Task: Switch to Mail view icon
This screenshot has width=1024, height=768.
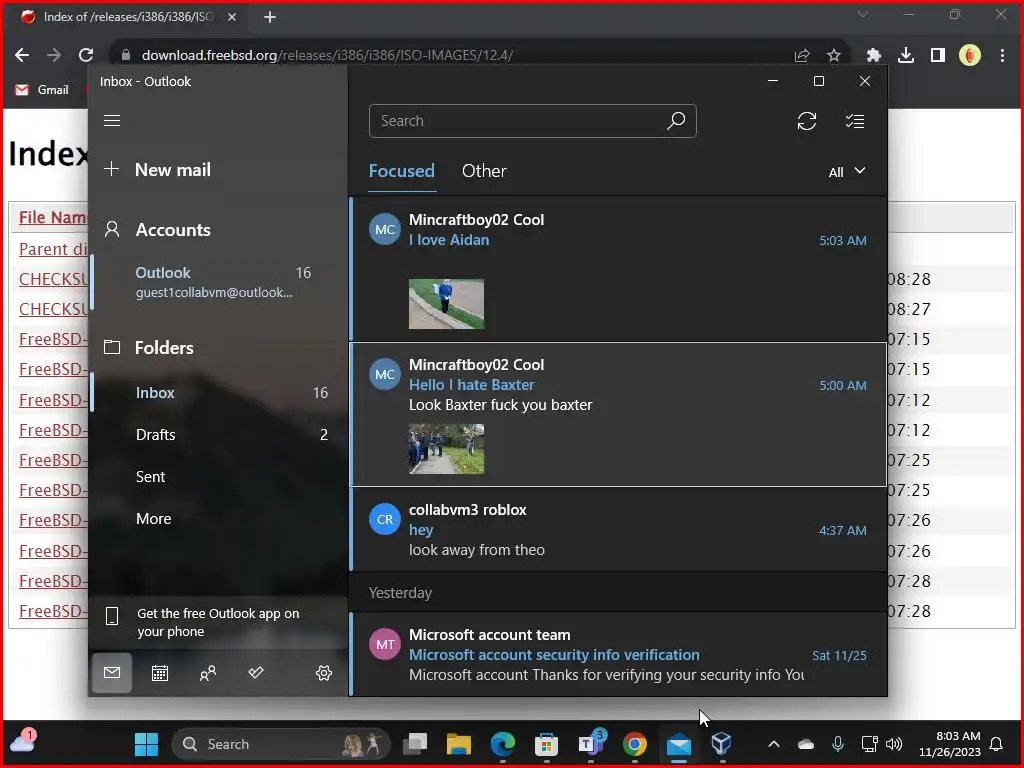Action: pyautogui.click(x=112, y=673)
